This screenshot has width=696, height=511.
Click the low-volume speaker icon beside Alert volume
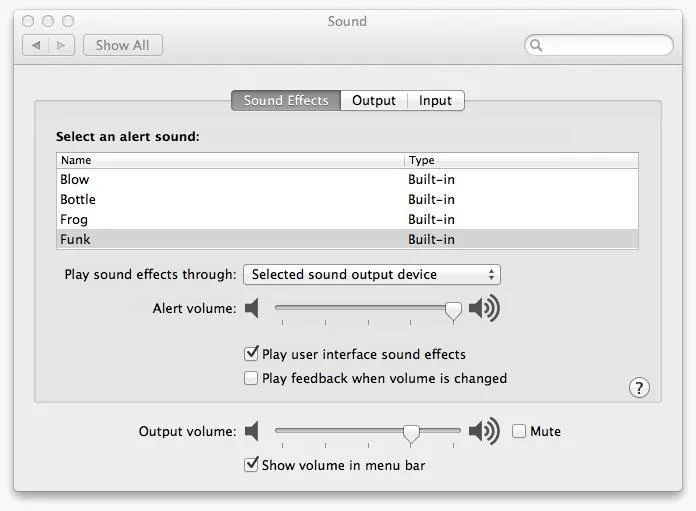point(252,308)
